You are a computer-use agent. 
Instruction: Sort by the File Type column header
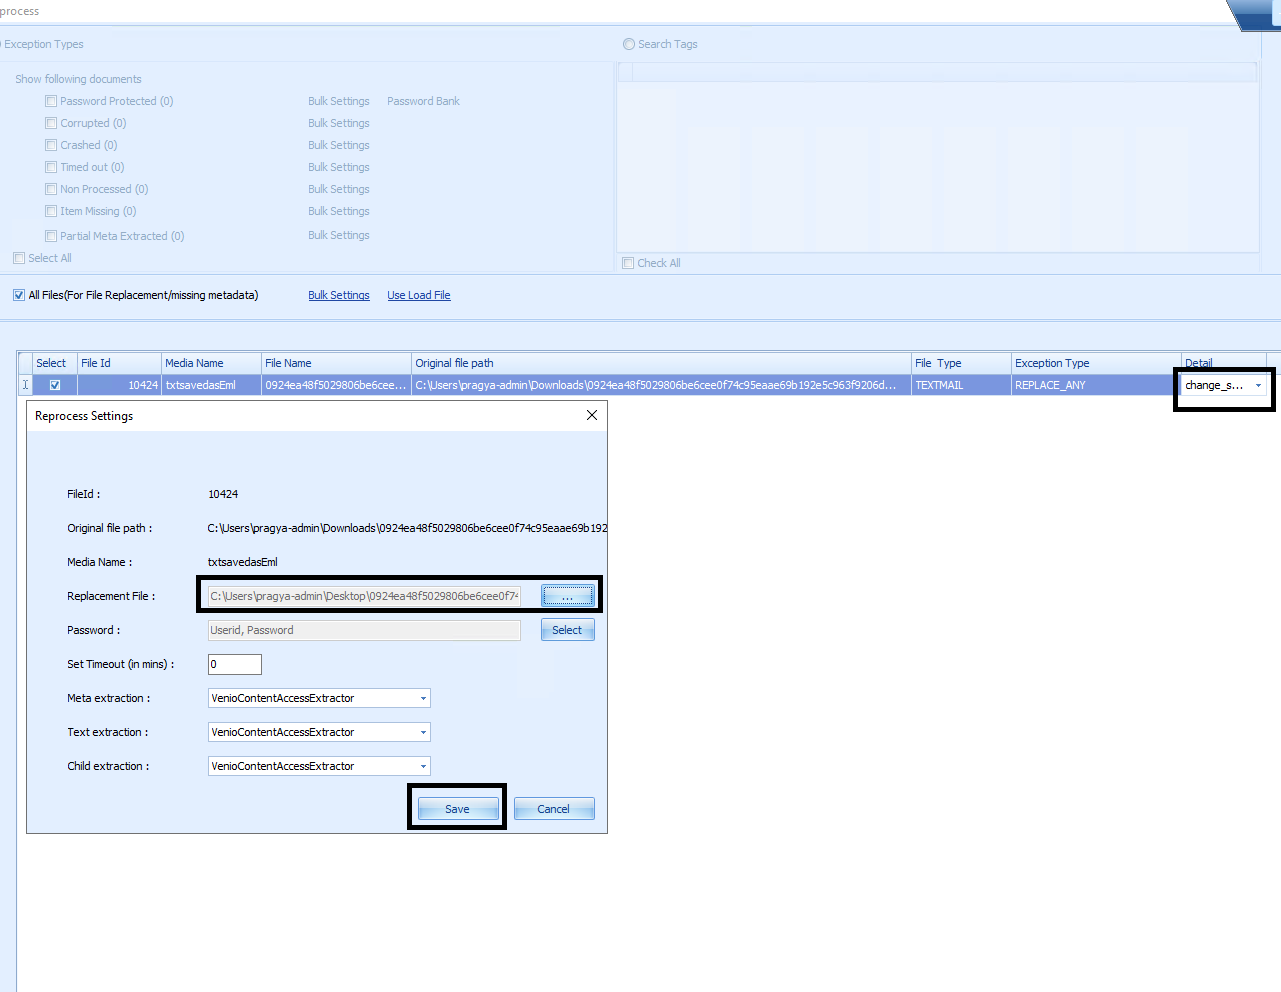961,363
